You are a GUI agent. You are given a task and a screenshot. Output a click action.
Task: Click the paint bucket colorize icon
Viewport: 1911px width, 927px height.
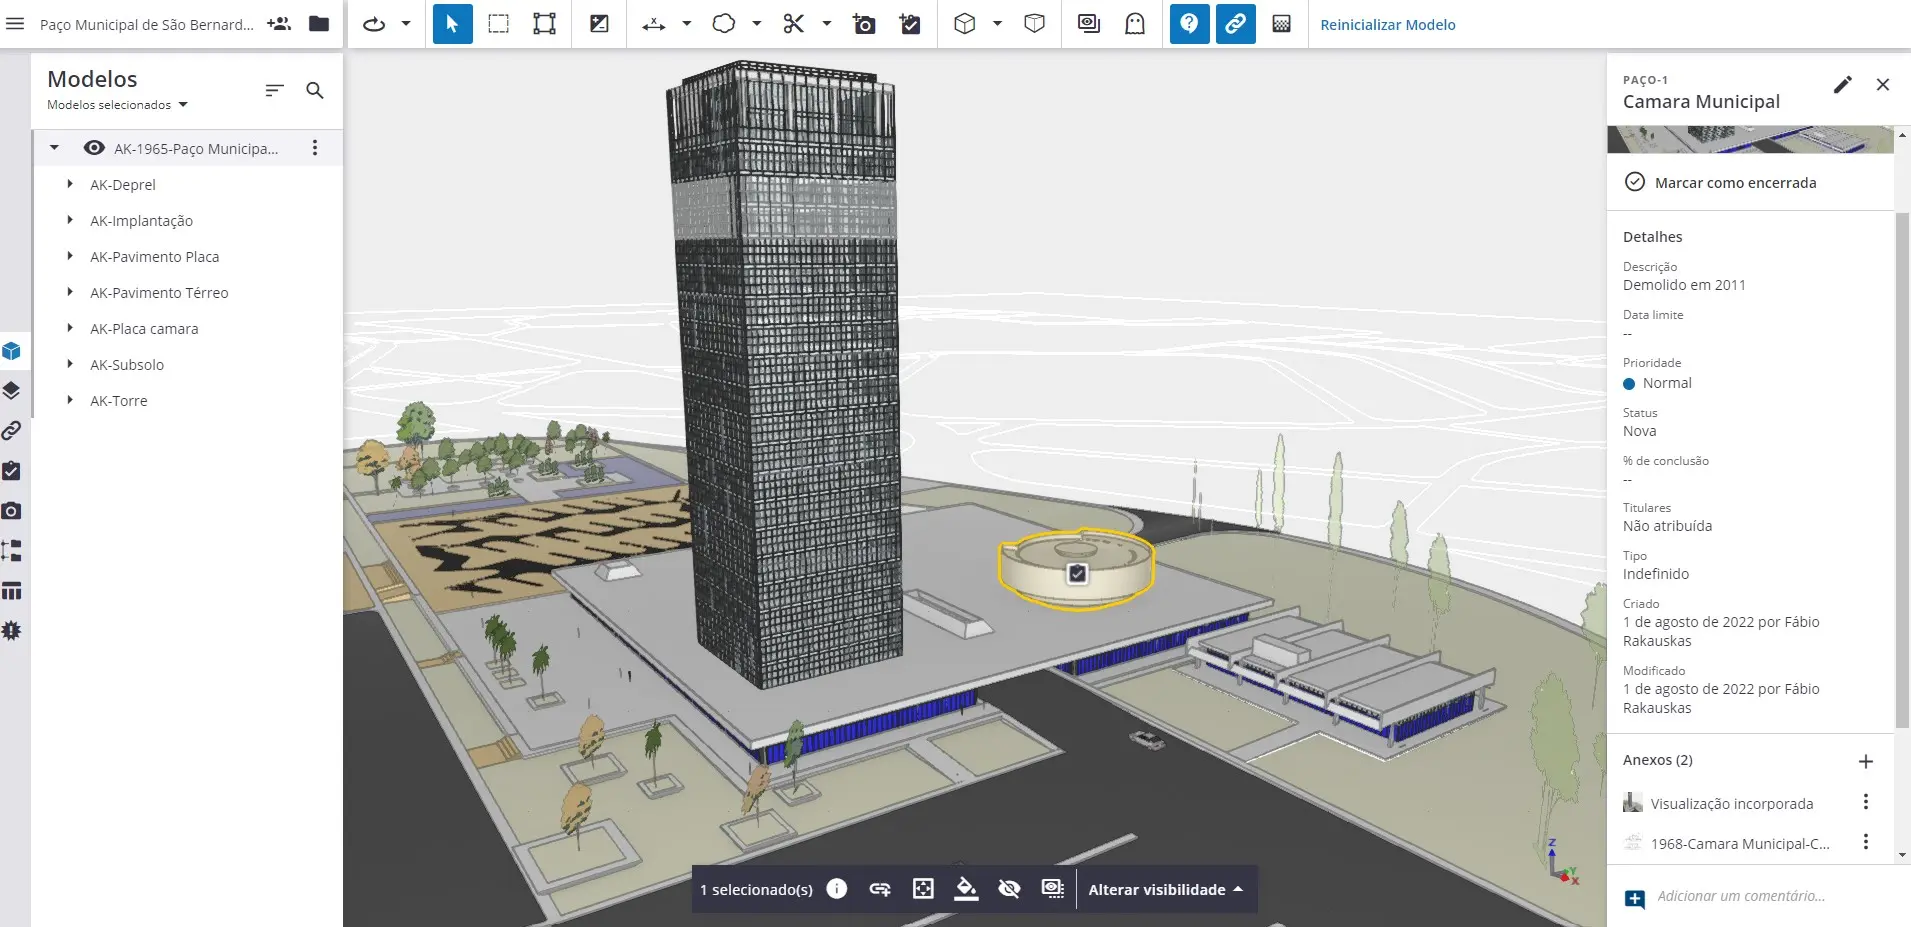pos(966,889)
